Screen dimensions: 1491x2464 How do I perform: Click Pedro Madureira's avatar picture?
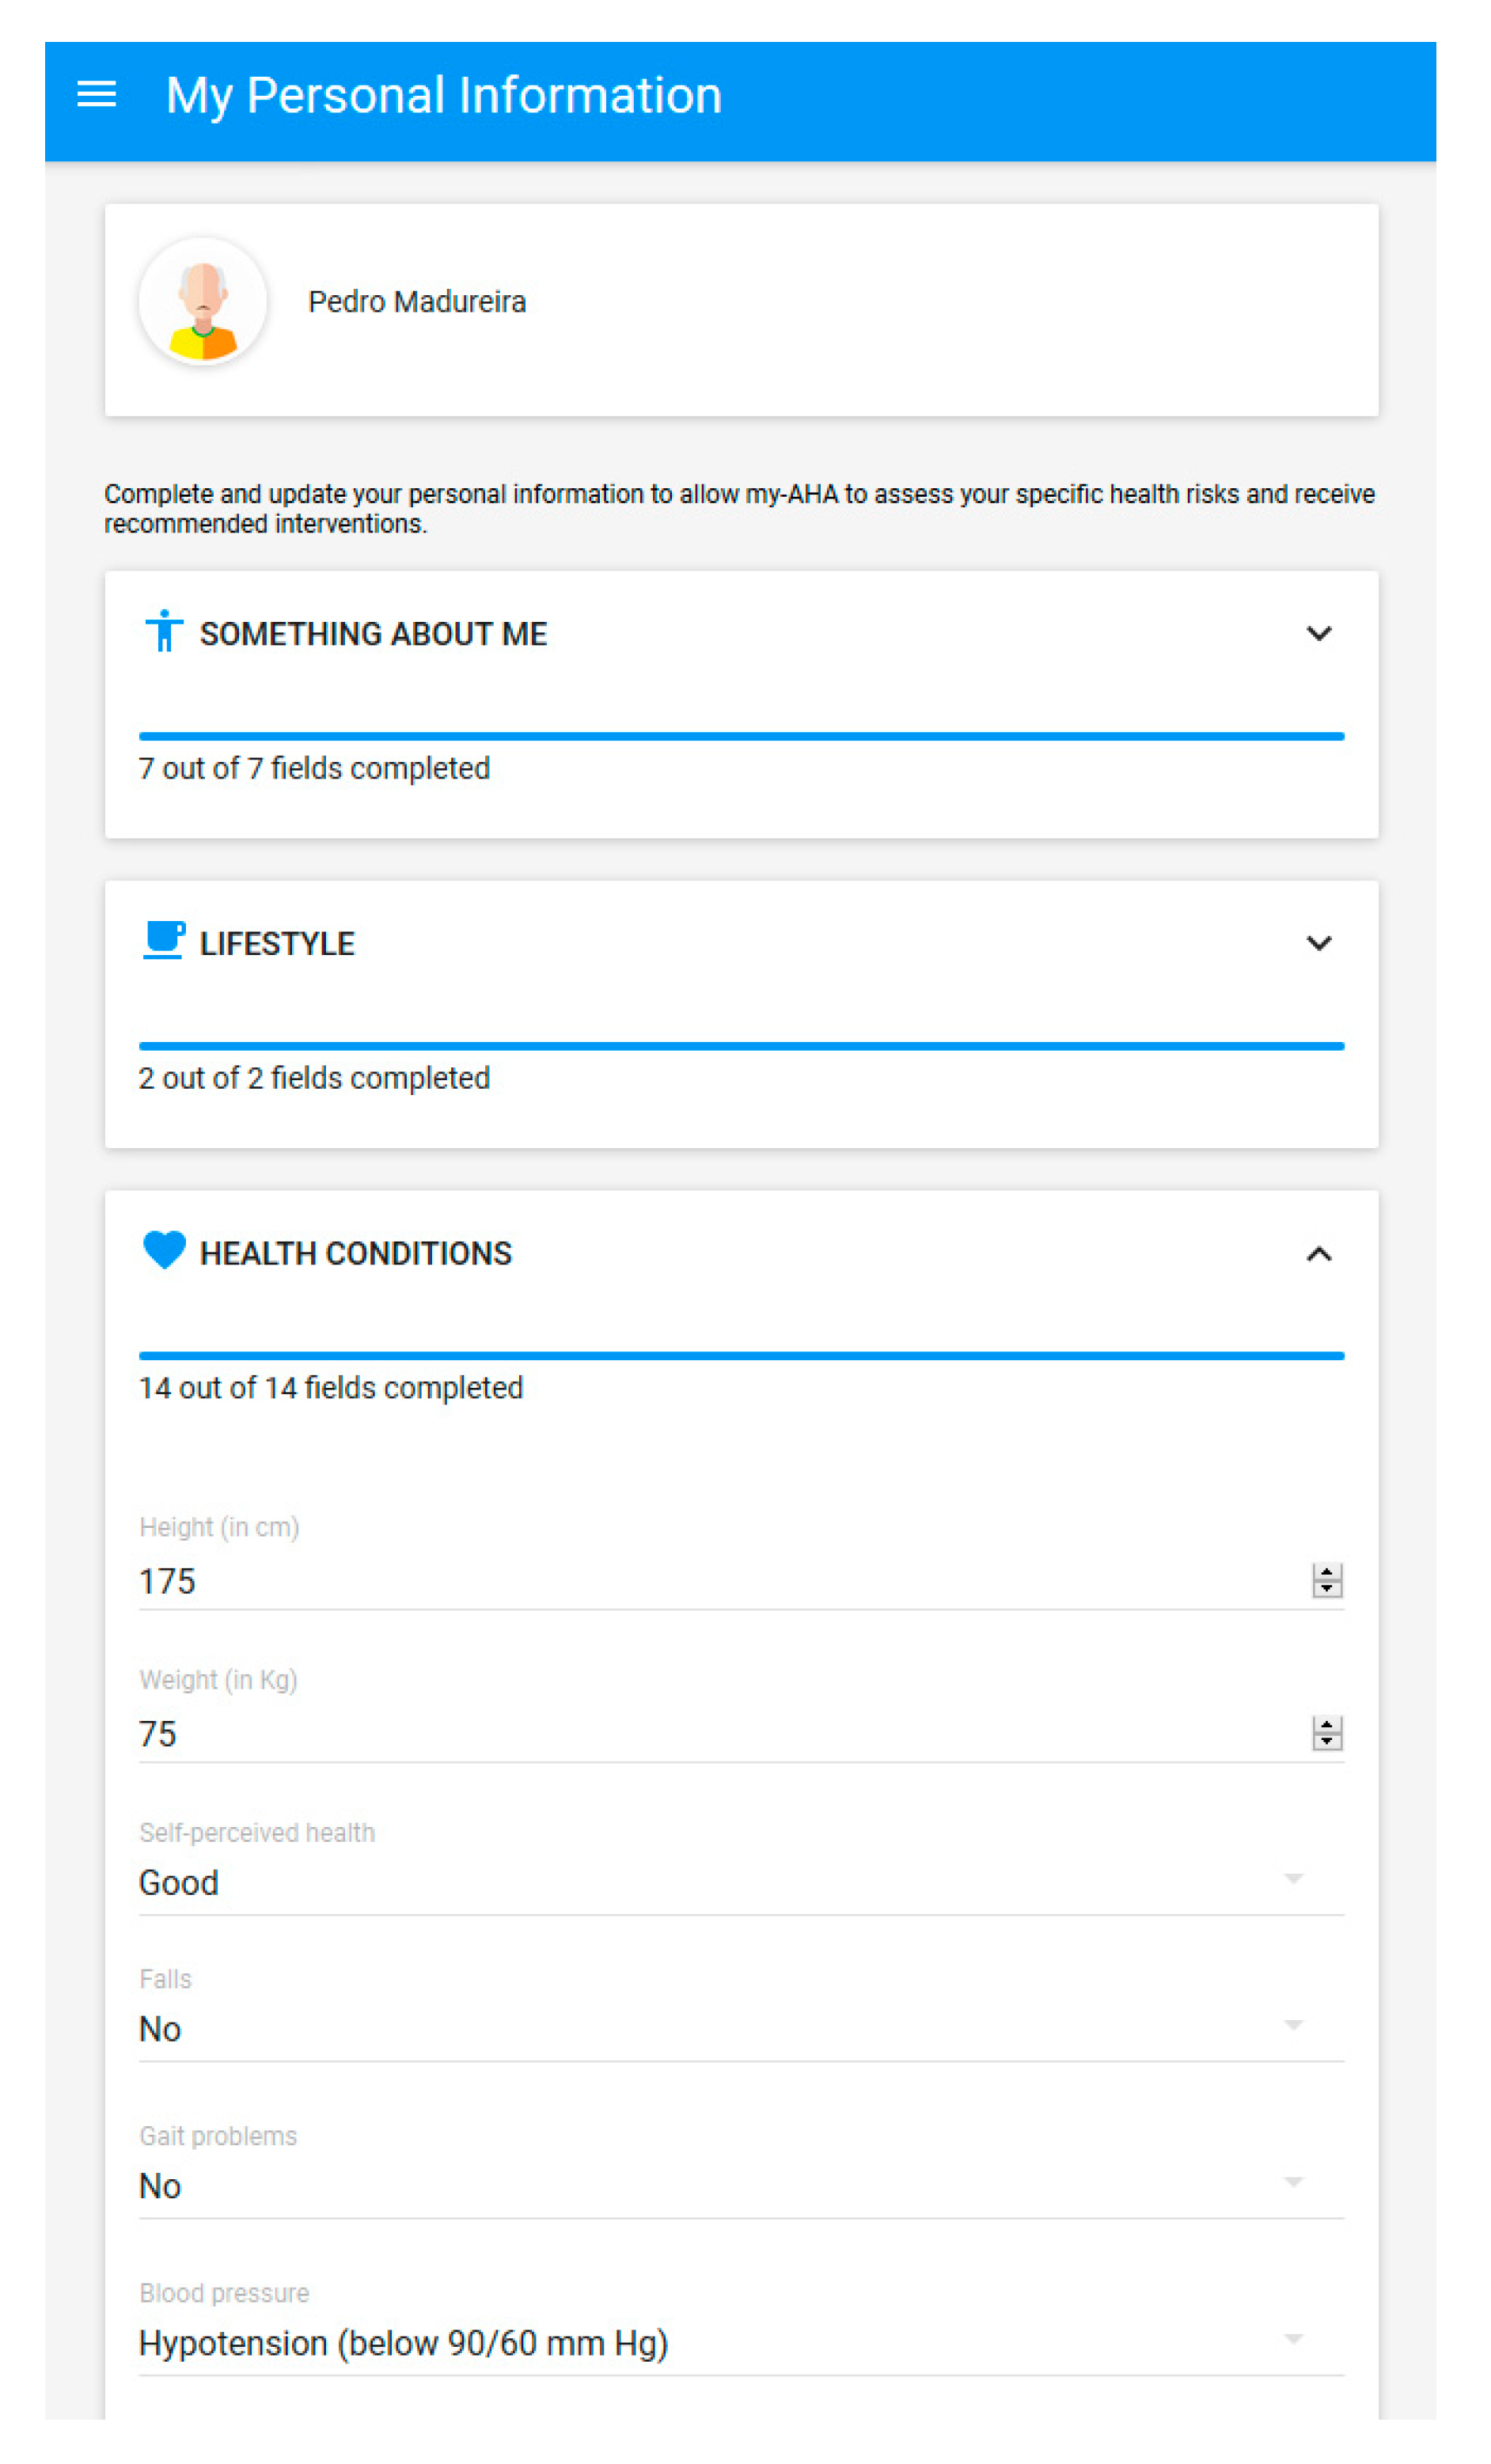203,302
